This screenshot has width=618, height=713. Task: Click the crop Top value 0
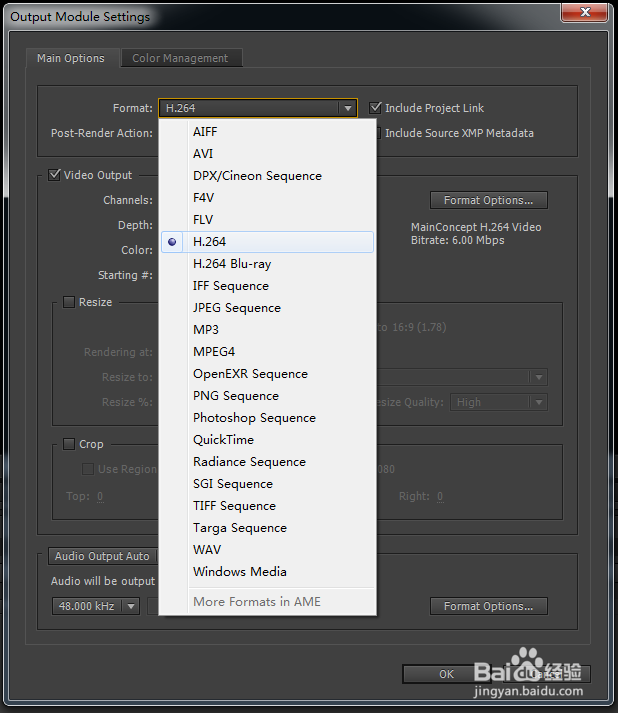(x=100, y=496)
